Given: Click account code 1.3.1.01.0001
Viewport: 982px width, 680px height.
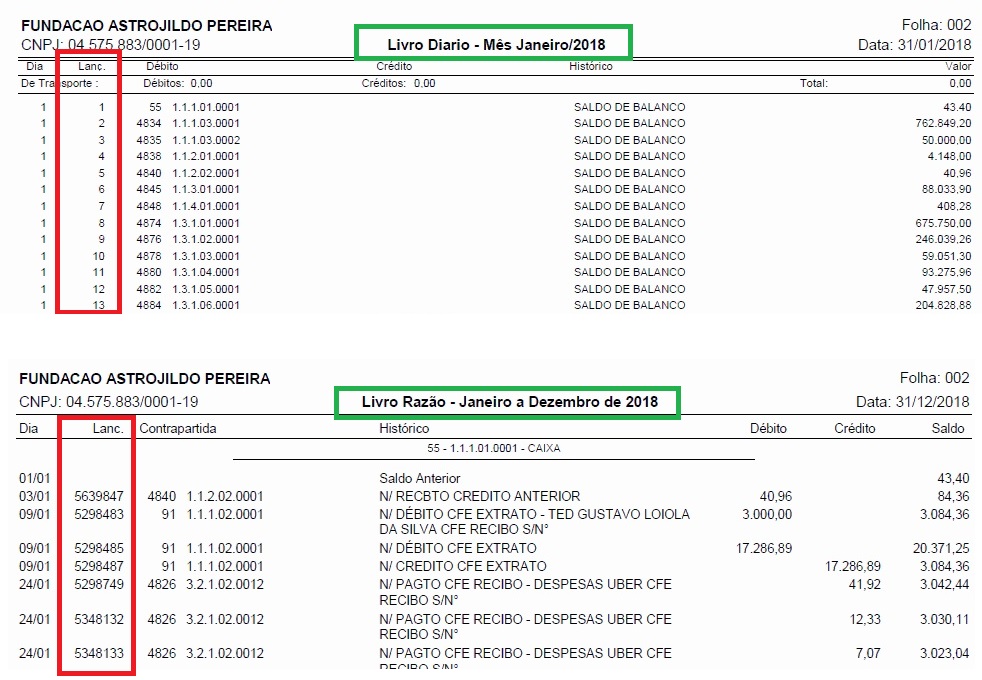Looking at the screenshot, I should click(206, 223).
